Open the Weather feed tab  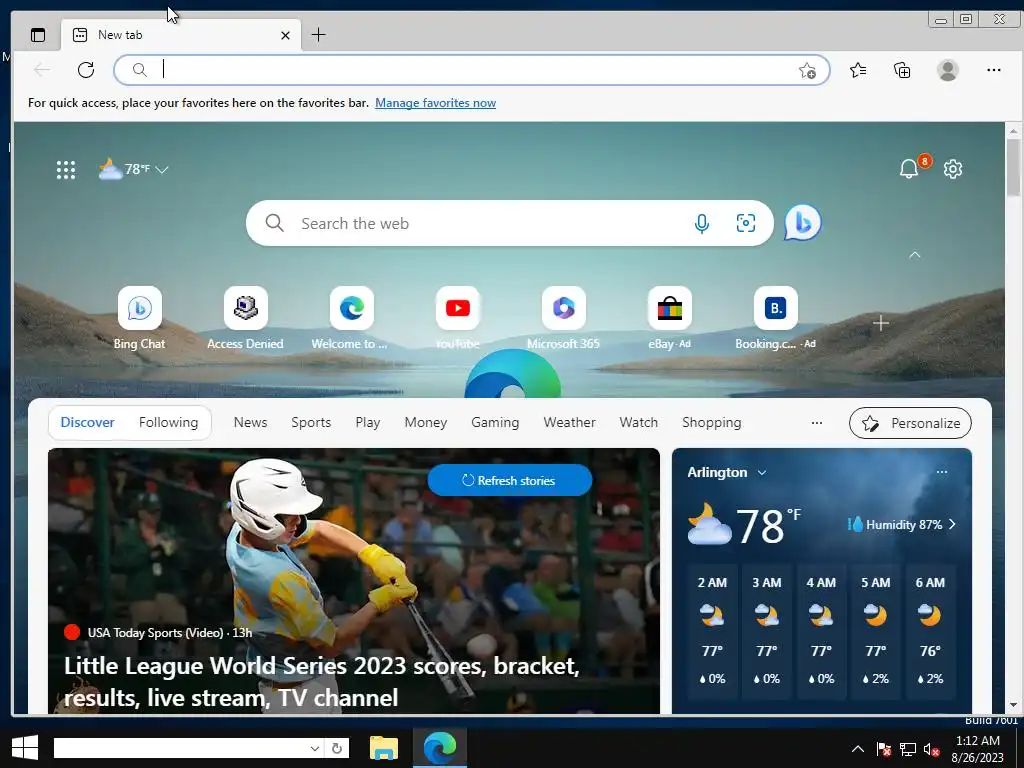point(569,423)
